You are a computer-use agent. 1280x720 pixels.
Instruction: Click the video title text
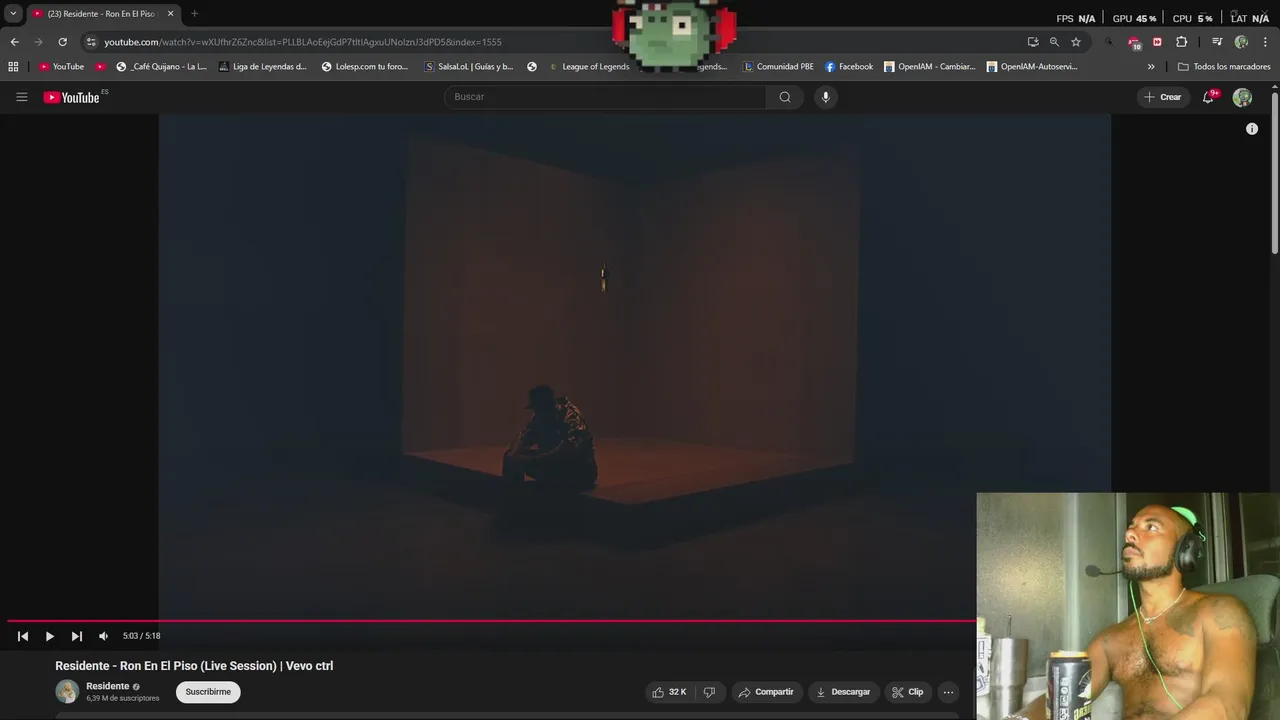(194, 666)
